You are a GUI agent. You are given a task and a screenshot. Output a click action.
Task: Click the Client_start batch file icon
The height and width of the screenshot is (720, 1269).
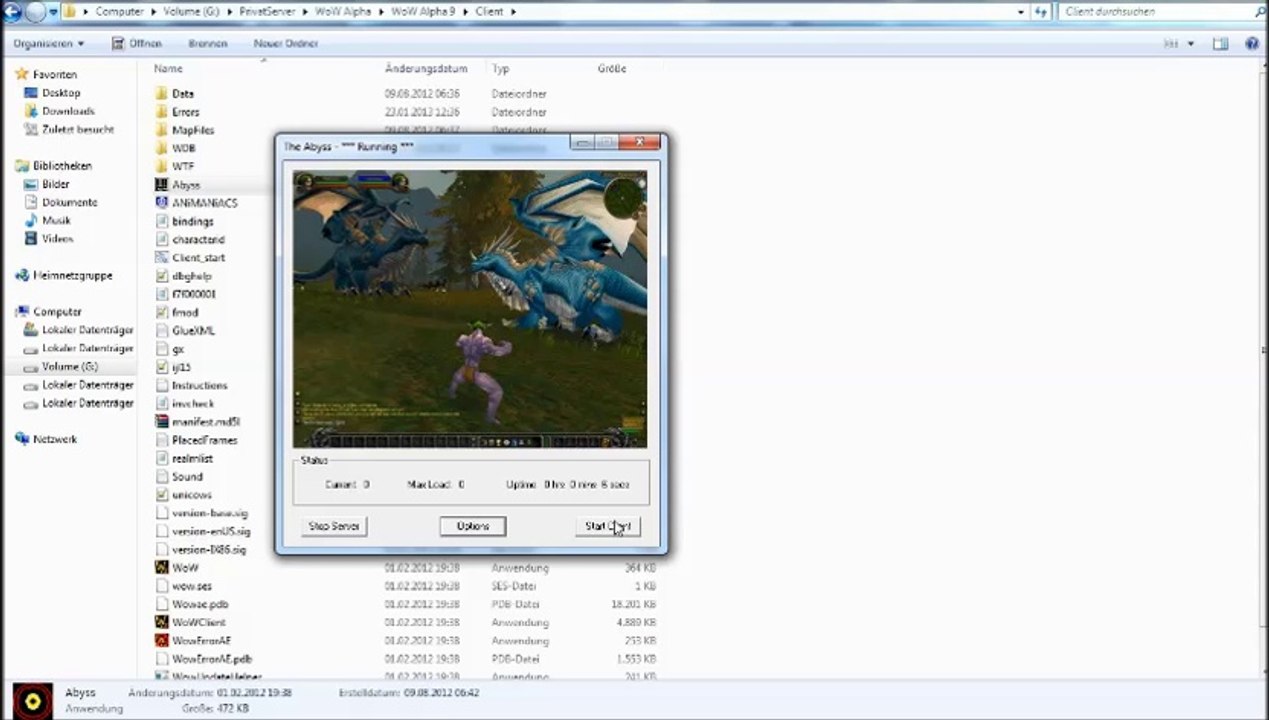click(162, 258)
